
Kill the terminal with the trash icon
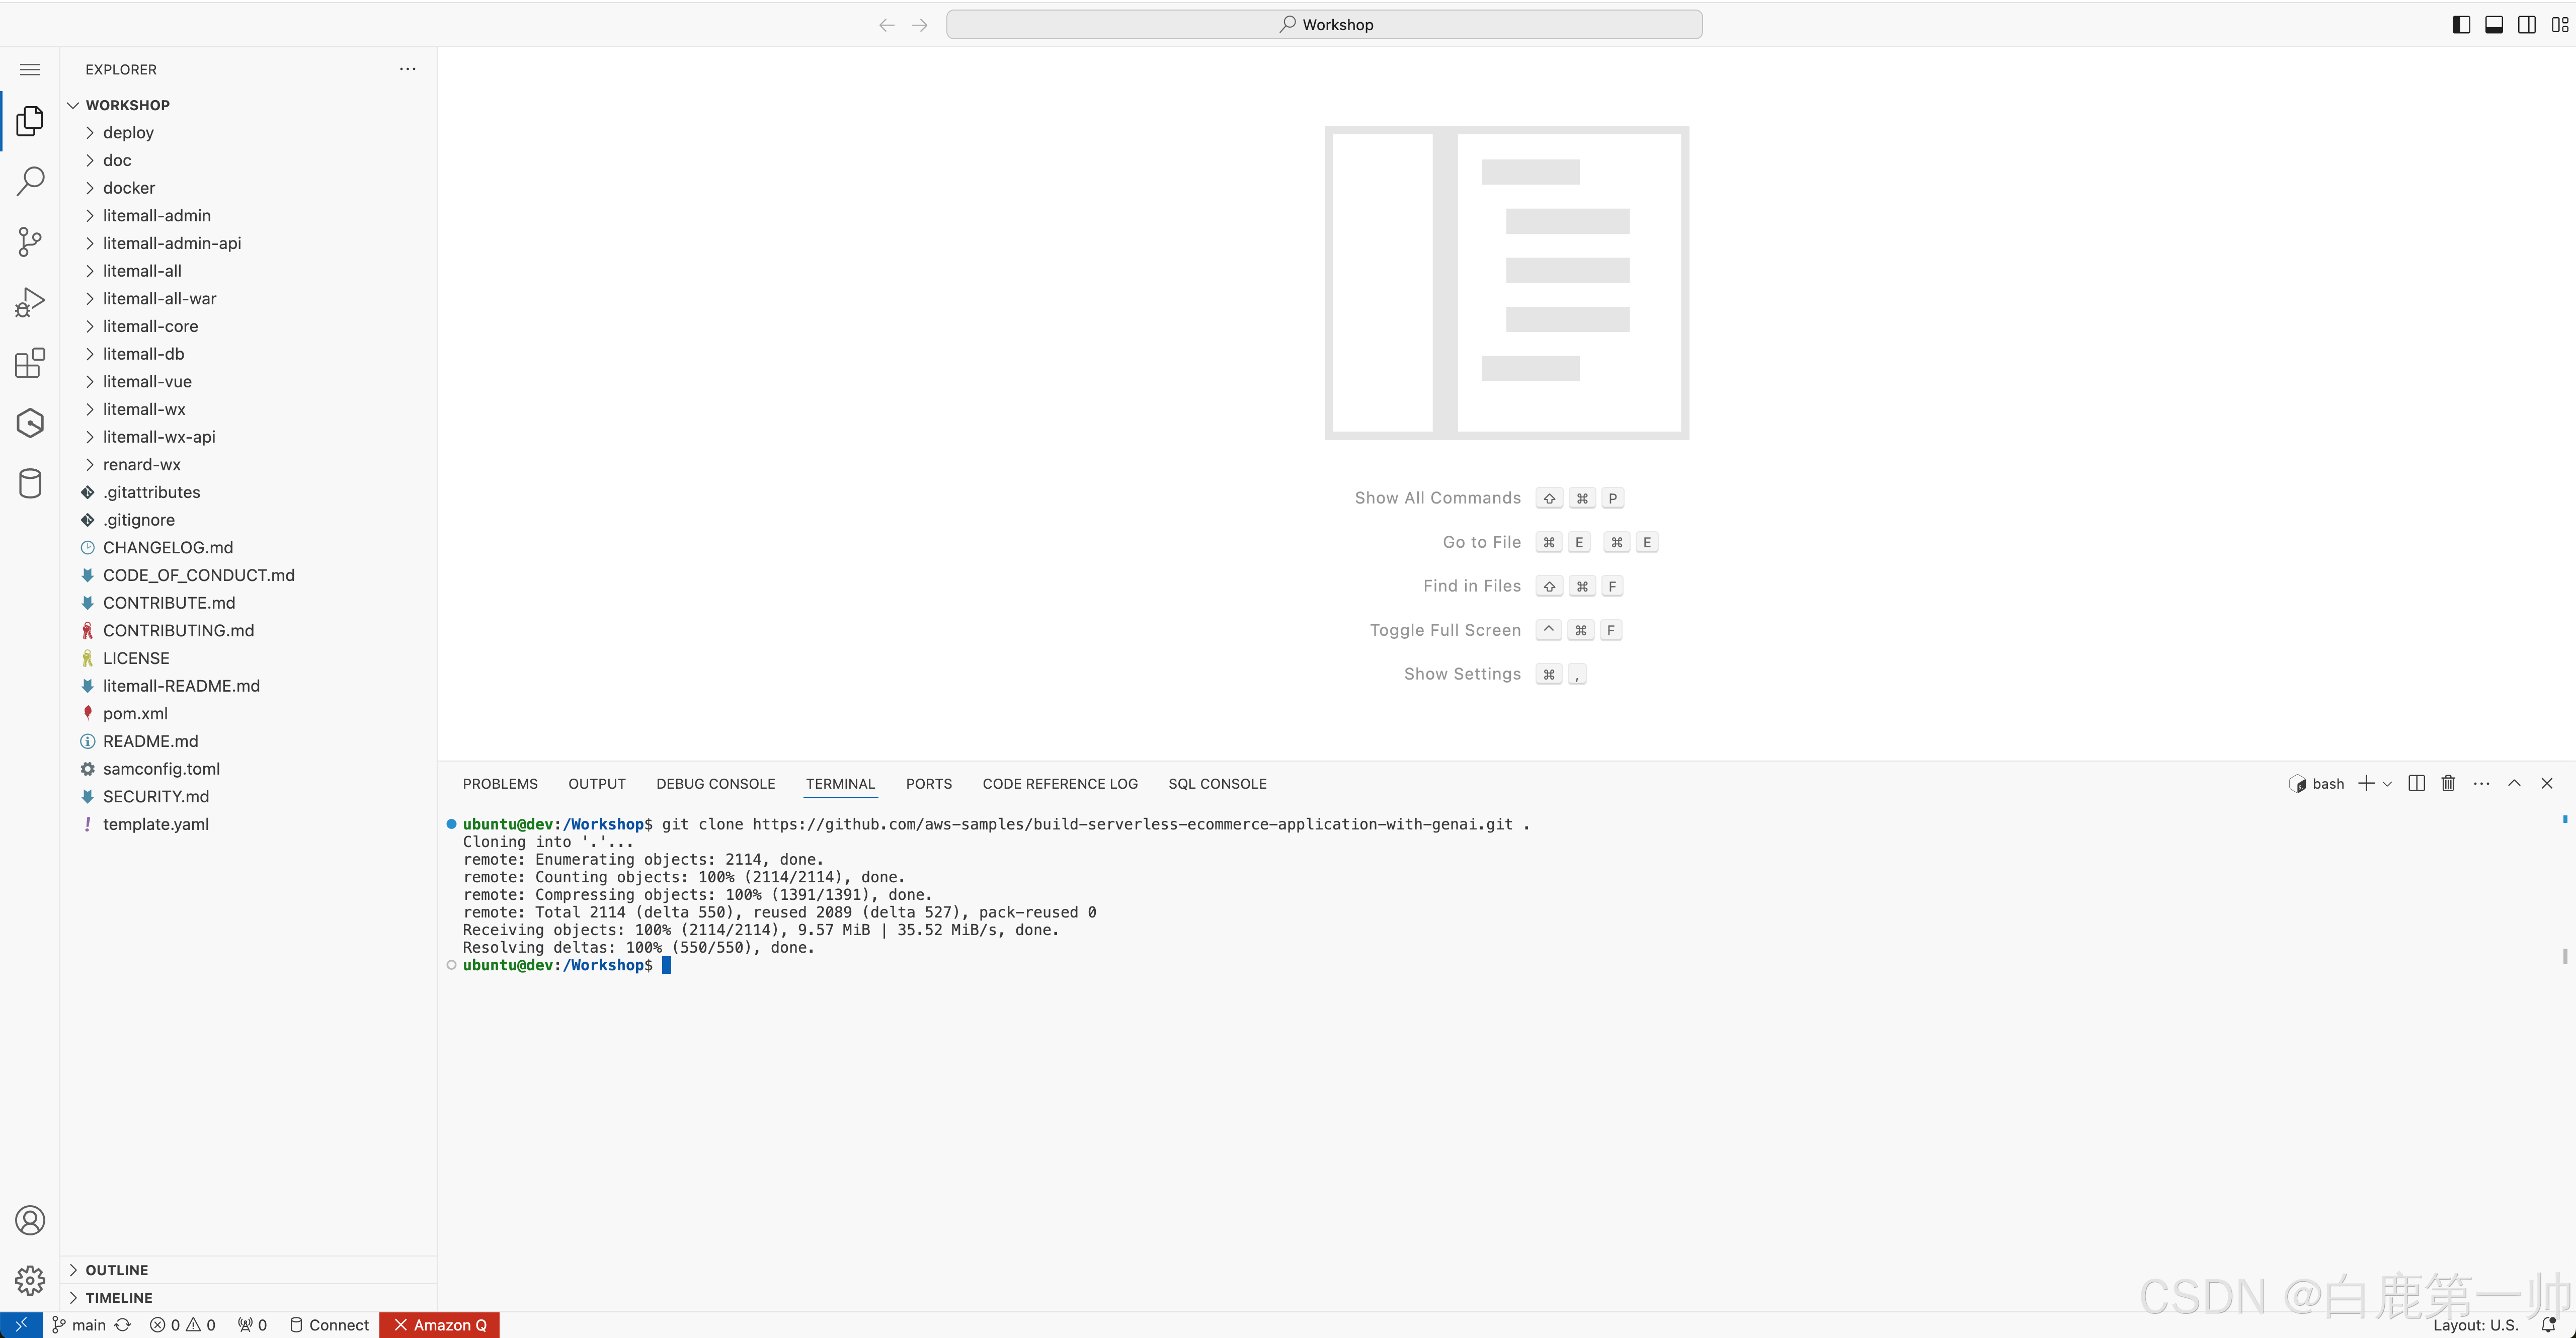tap(2448, 783)
